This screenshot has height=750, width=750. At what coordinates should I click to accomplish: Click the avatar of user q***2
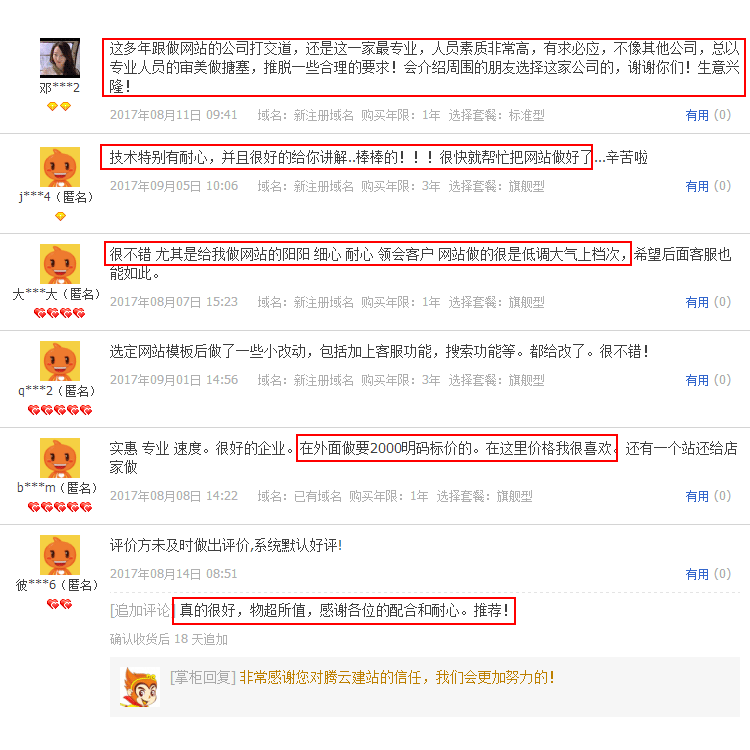click(x=60, y=361)
